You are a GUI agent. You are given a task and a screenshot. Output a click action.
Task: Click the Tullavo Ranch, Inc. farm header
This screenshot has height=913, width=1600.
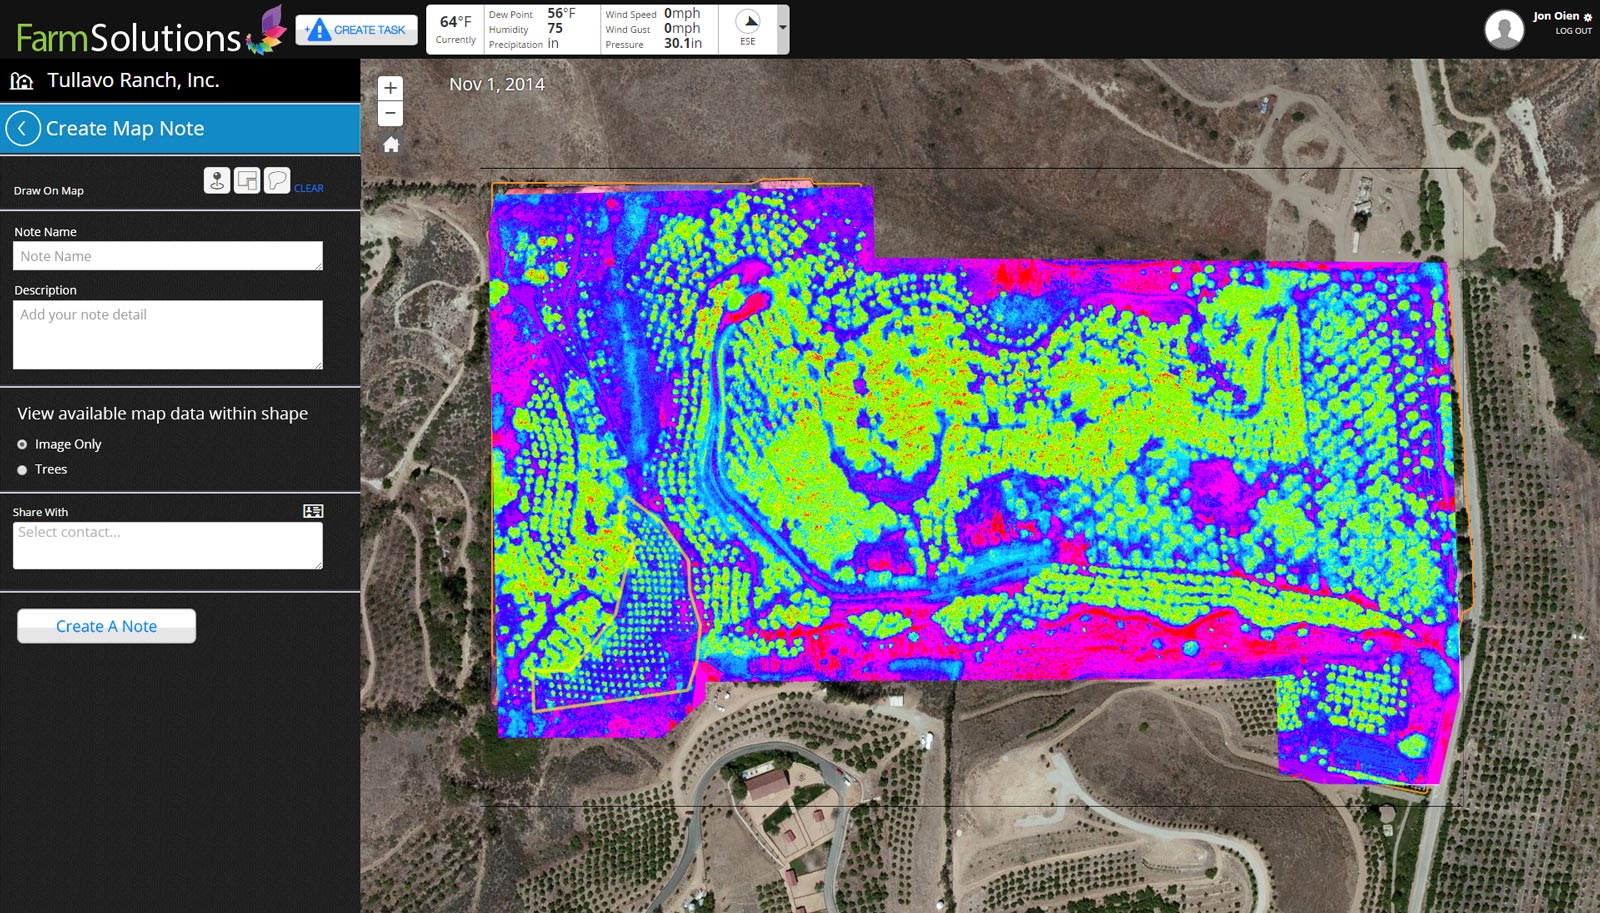(132, 81)
